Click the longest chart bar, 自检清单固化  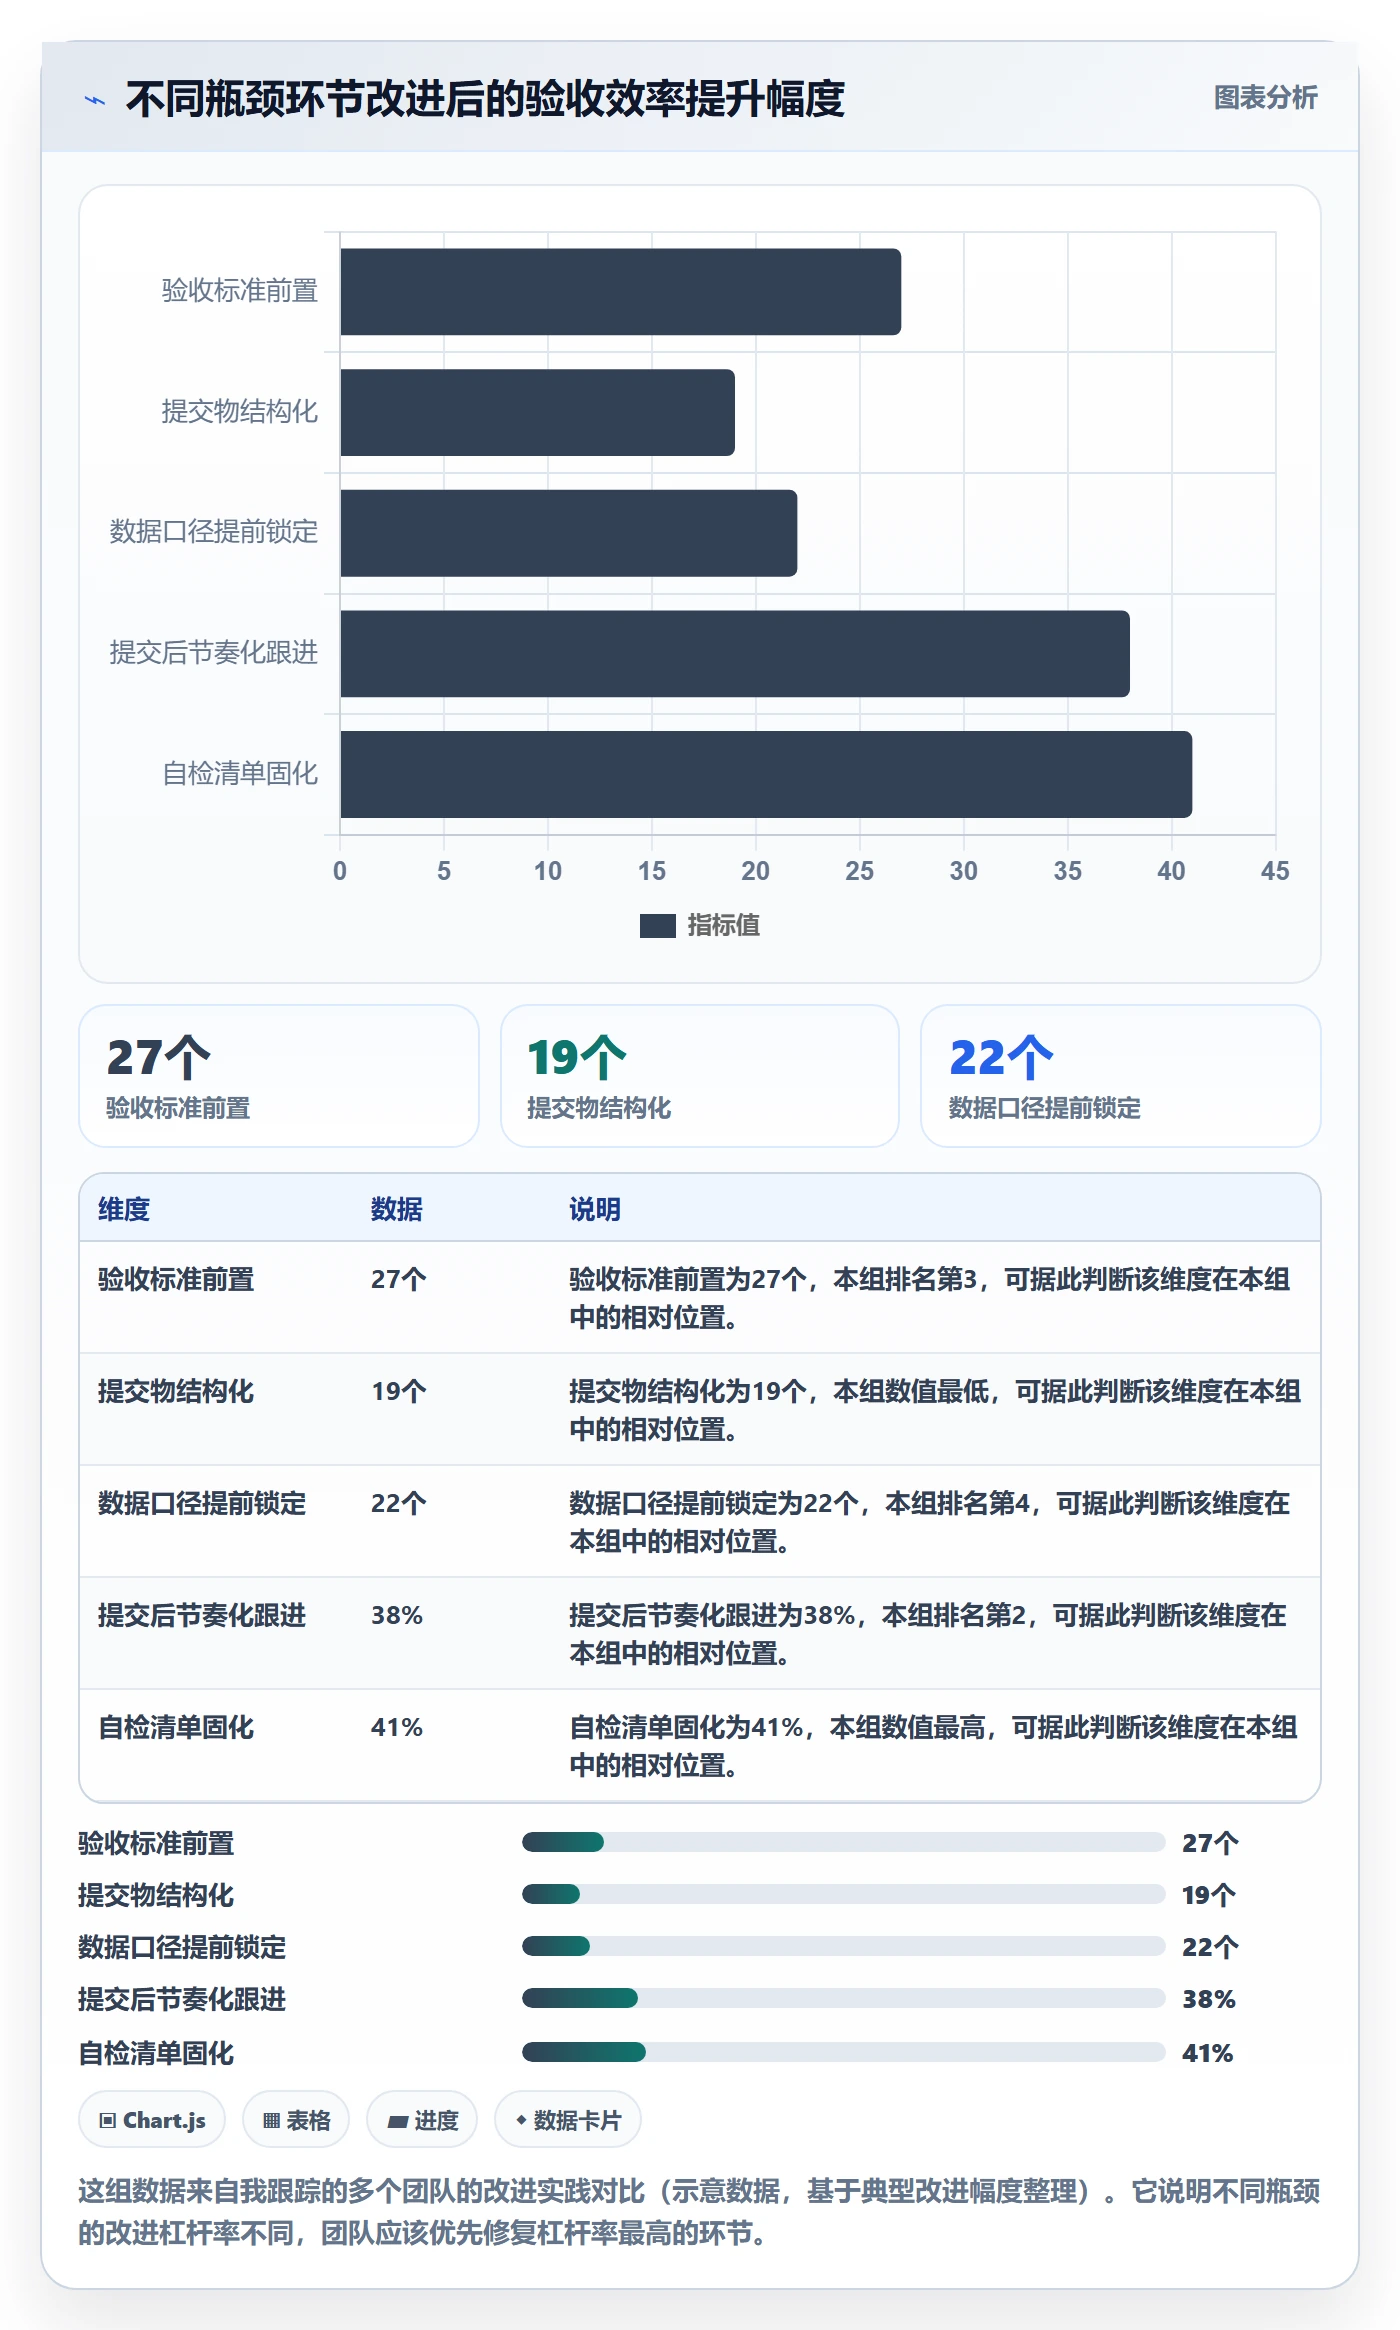coord(766,774)
